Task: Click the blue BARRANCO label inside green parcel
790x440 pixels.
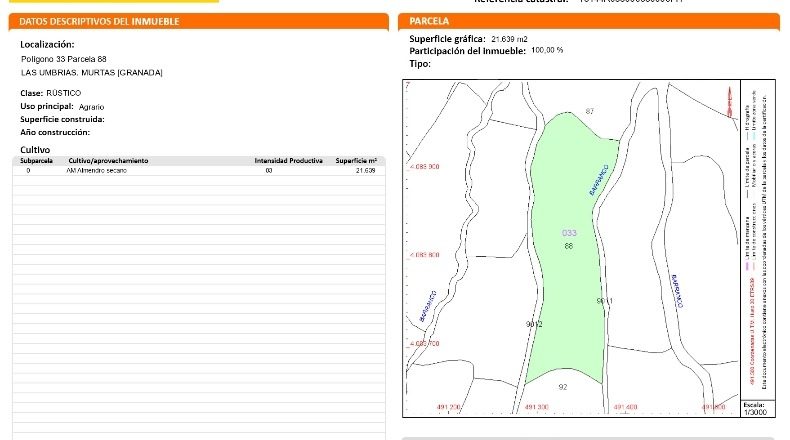Action: pyautogui.click(x=599, y=180)
